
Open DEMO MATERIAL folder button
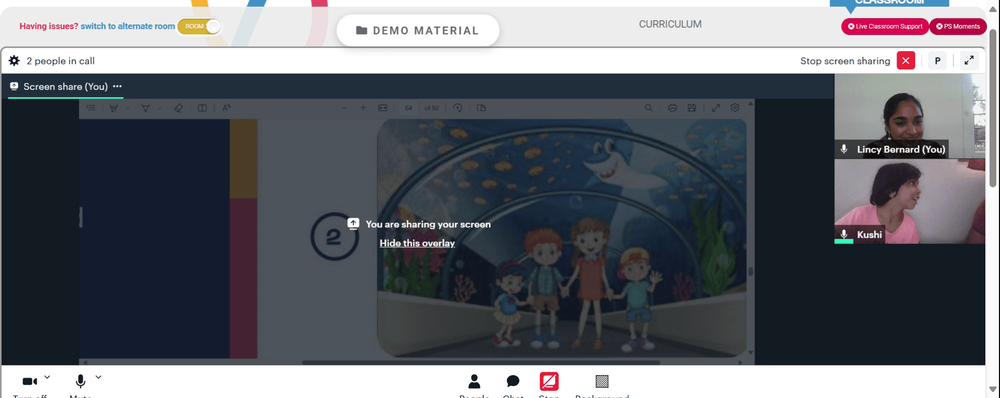[418, 30]
